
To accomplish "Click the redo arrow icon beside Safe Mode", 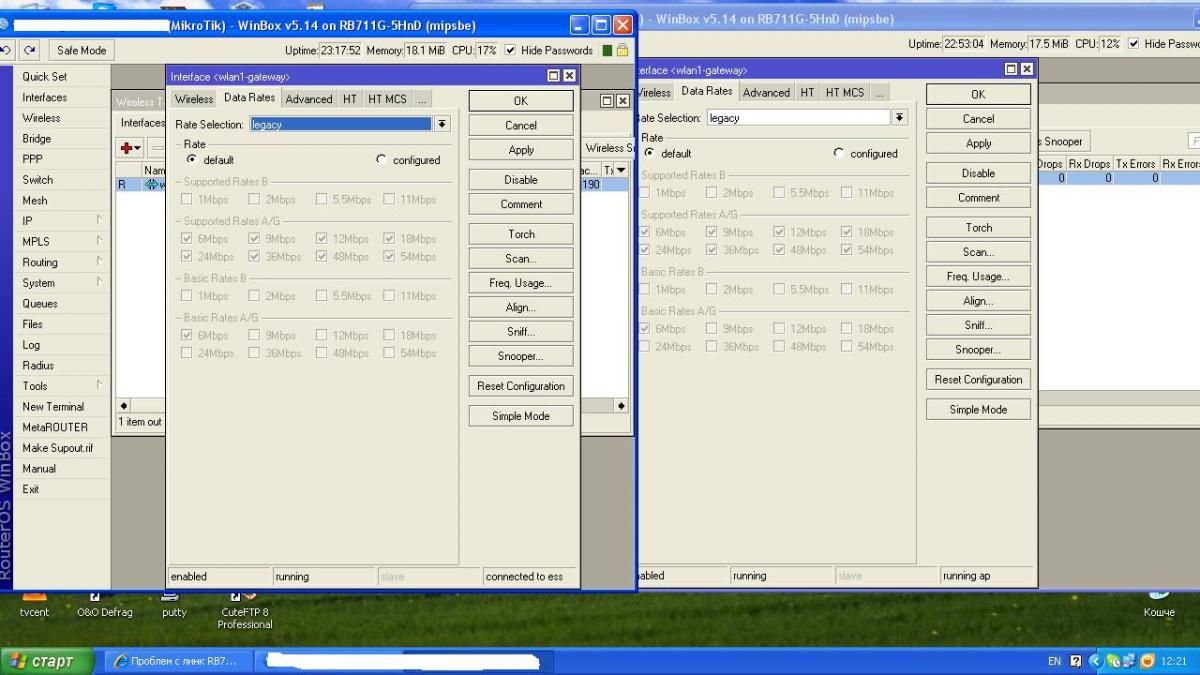I will (x=31, y=50).
